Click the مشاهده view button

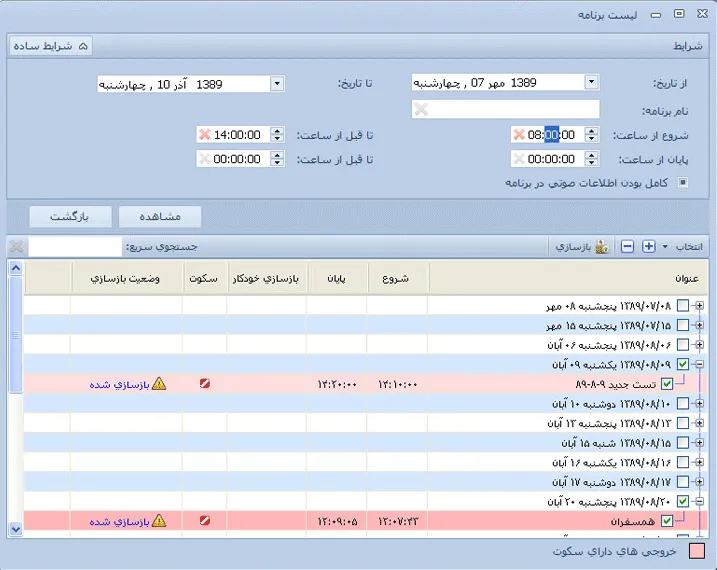click(160, 217)
